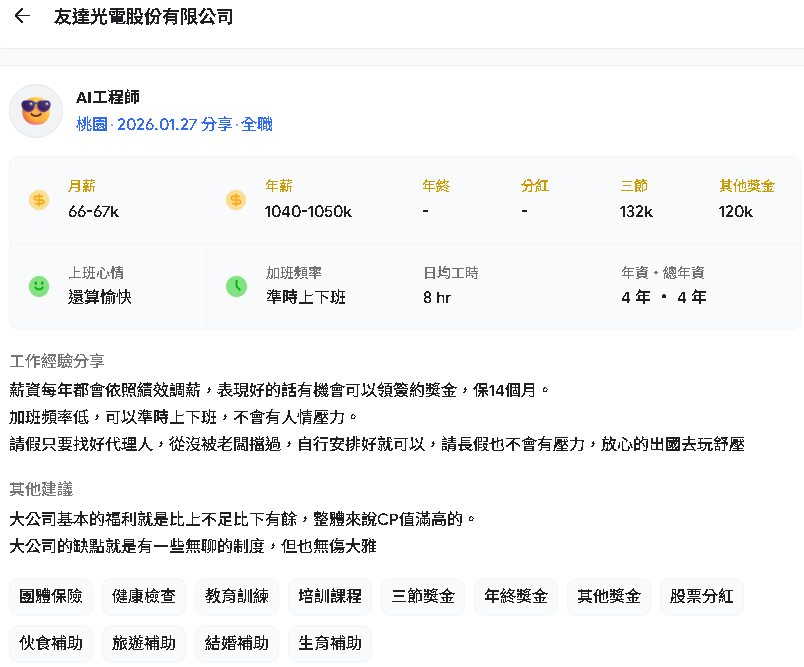The width and height of the screenshot is (804, 667).
Task: Click the 工作經驗分享 section heading
Action: (x=57, y=361)
